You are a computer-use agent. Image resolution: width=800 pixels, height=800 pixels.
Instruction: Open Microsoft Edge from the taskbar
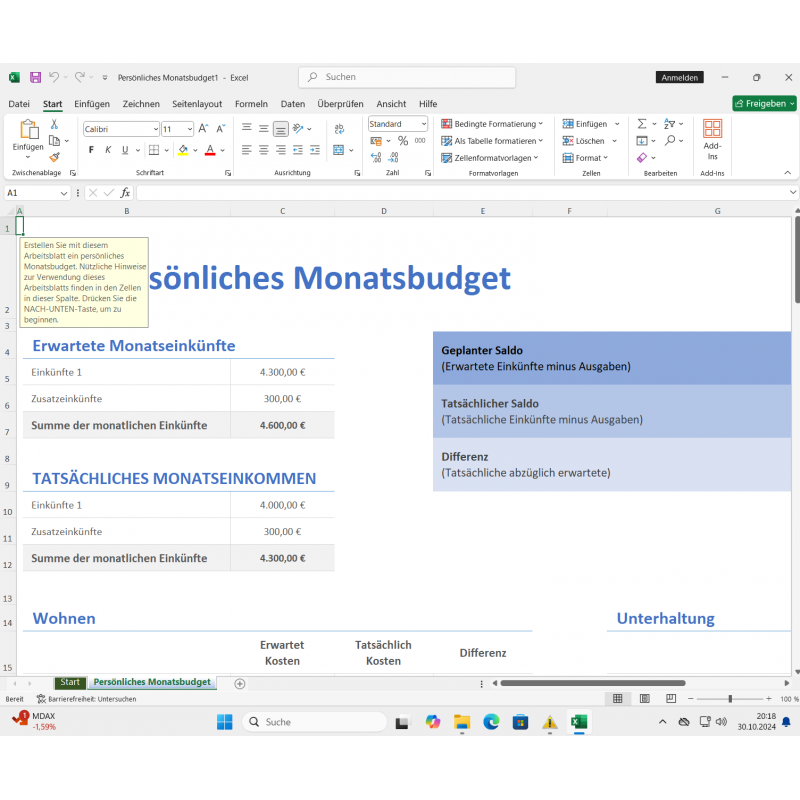[x=491, y=722]
